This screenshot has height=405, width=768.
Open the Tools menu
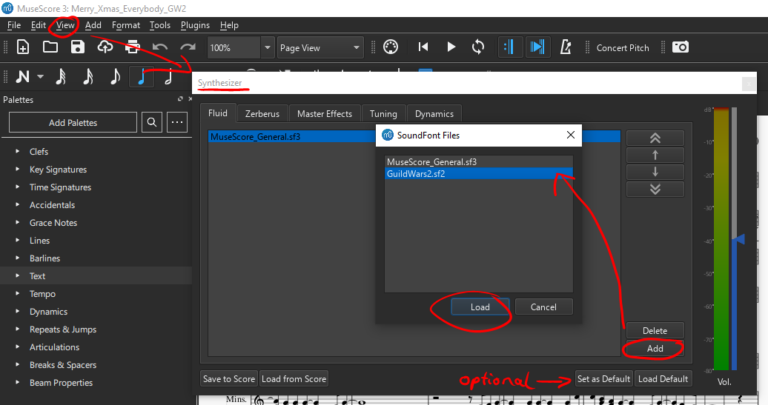coord(160,25)
